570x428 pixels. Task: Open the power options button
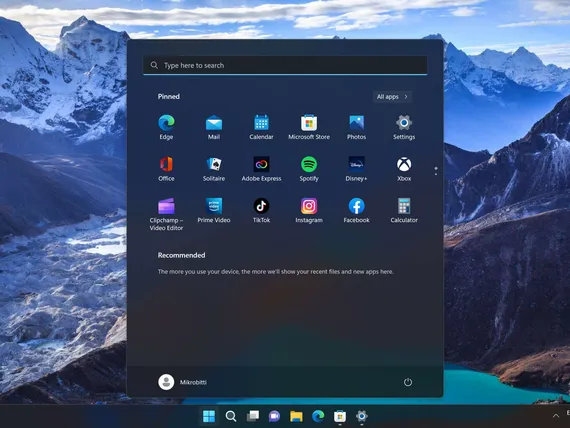point(408,382)
